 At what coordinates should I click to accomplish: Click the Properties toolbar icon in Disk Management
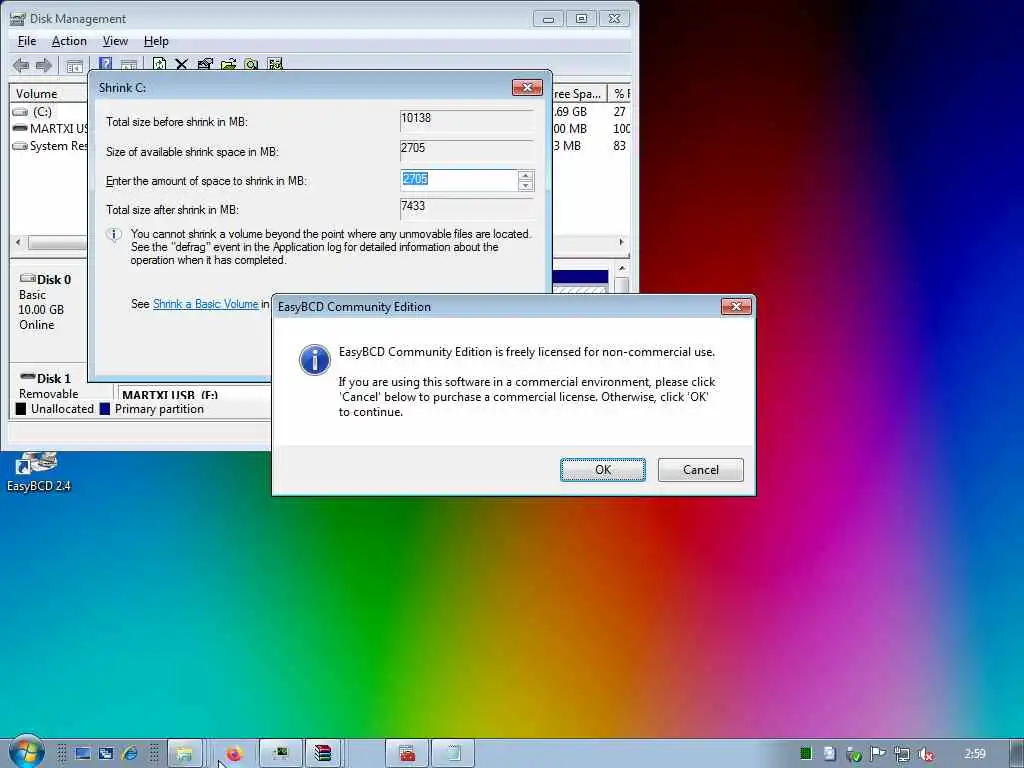pos(204,64)
